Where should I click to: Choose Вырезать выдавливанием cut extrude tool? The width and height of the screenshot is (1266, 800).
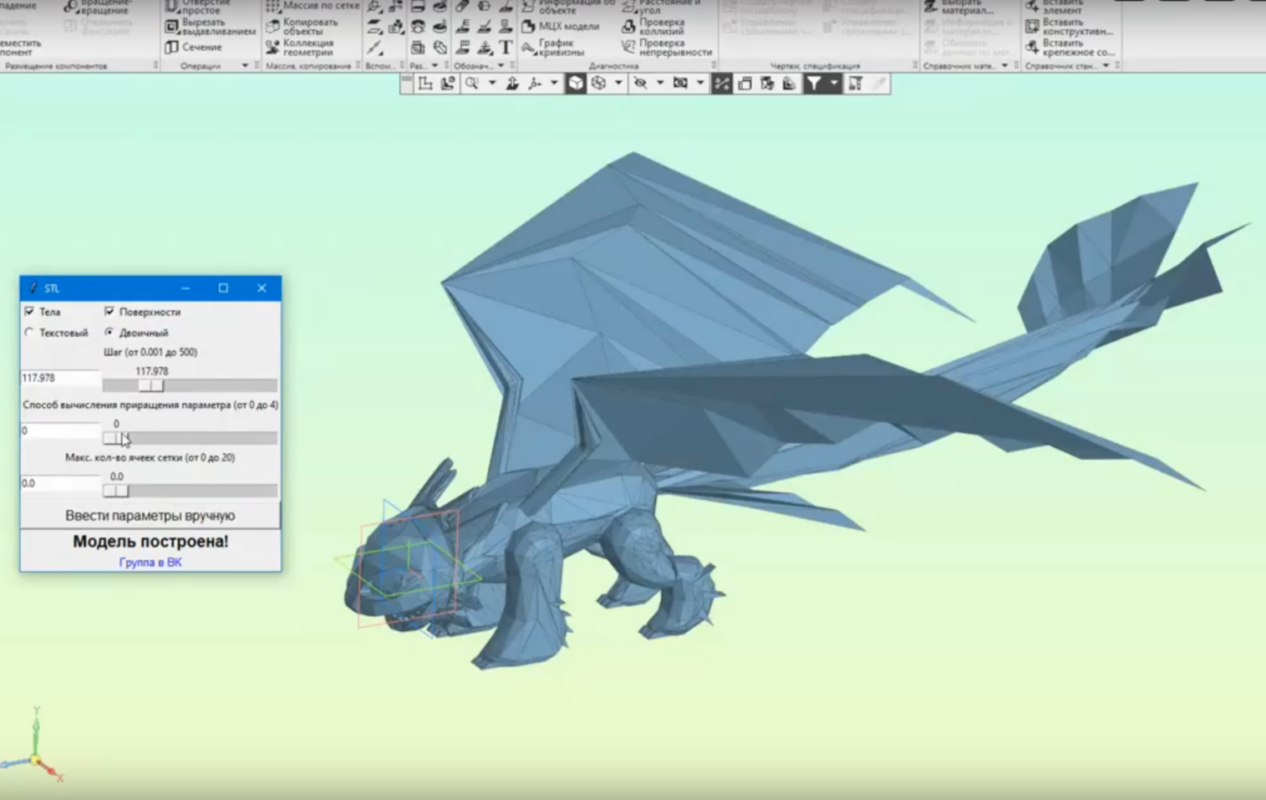tap(210, 26)
